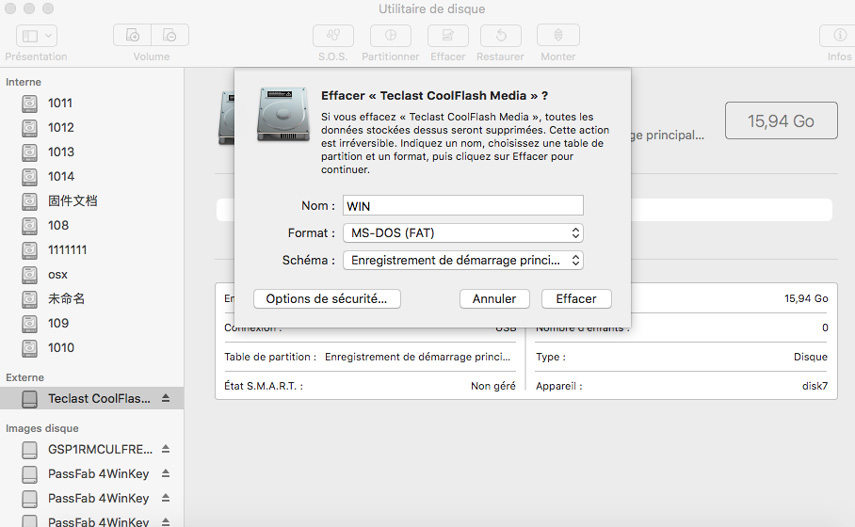This screenshot has width=855, height=527.
Task: Click the Restaurer toolbar icon
Action: point(500,35)
